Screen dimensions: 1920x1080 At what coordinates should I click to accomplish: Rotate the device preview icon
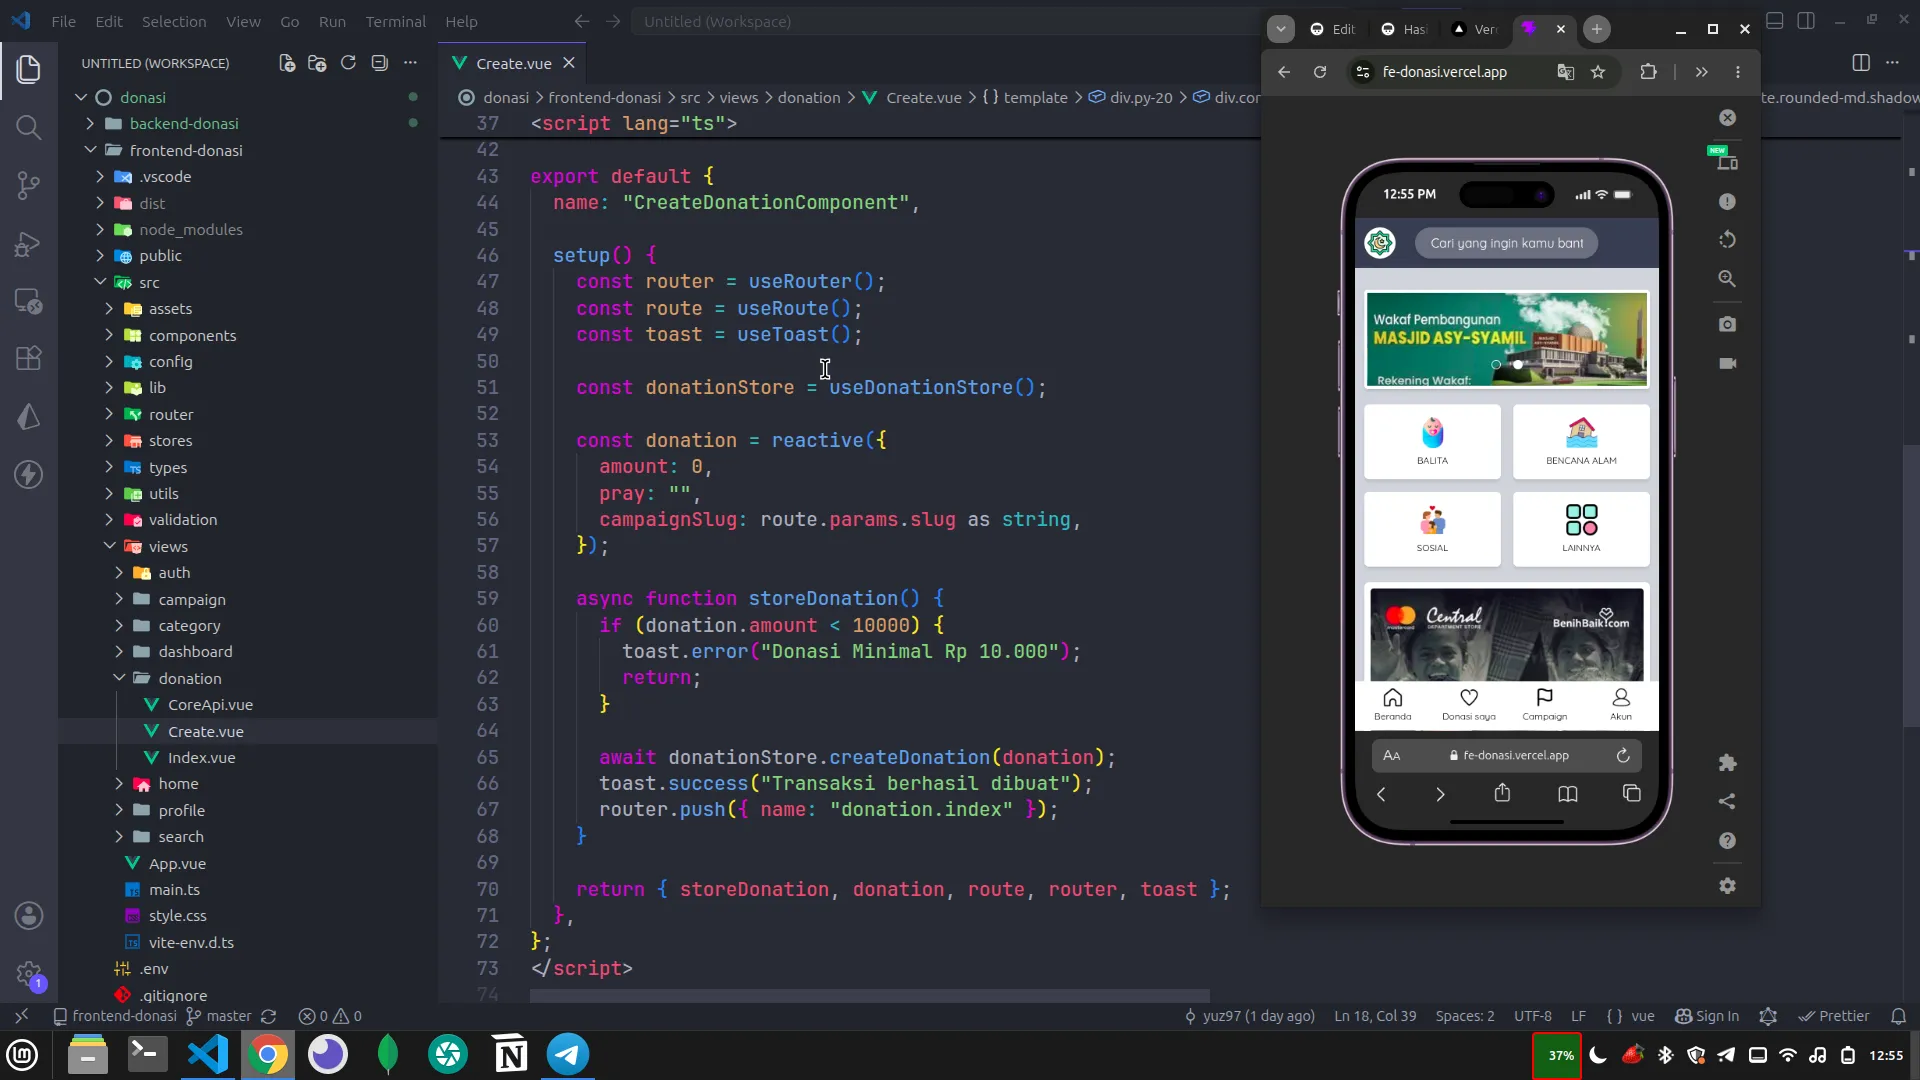pyautogui.click(x=1727, y=240)
